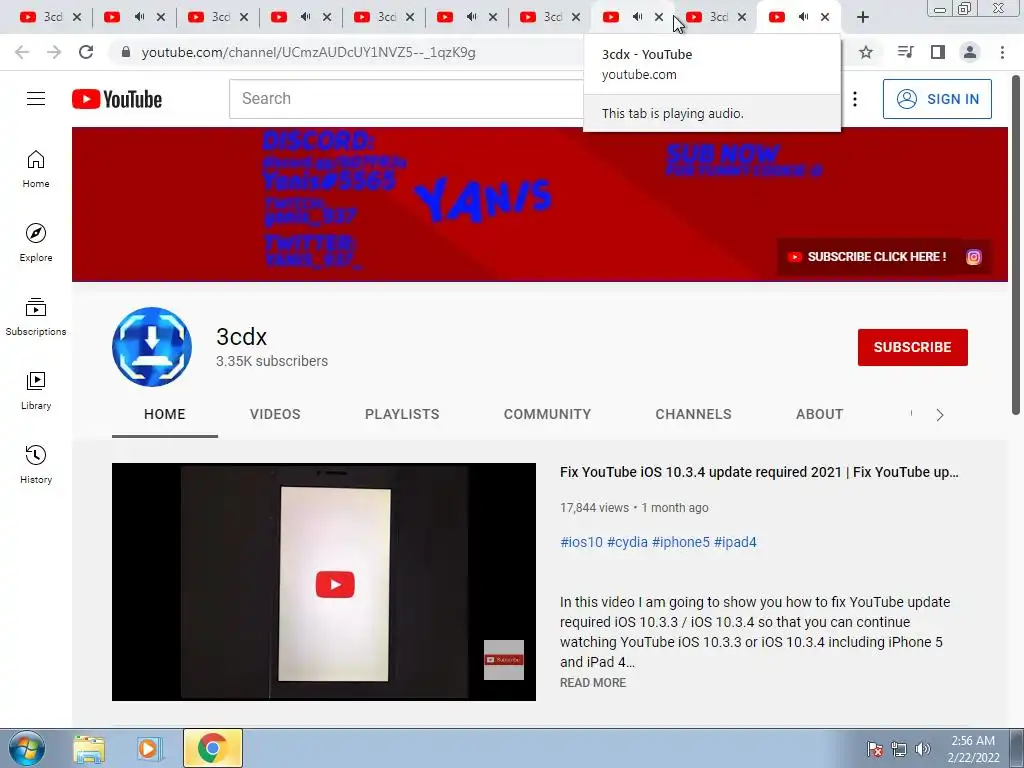Switch to the HOME channel tab

(165, 414)
